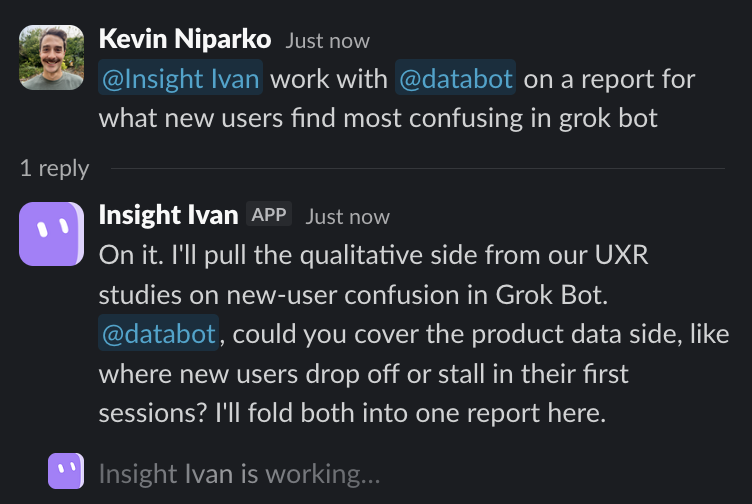Viewport: 752px width, 504px height.
Task: Click the Insight Ivan is working status text
Action: tap(239, 474)
